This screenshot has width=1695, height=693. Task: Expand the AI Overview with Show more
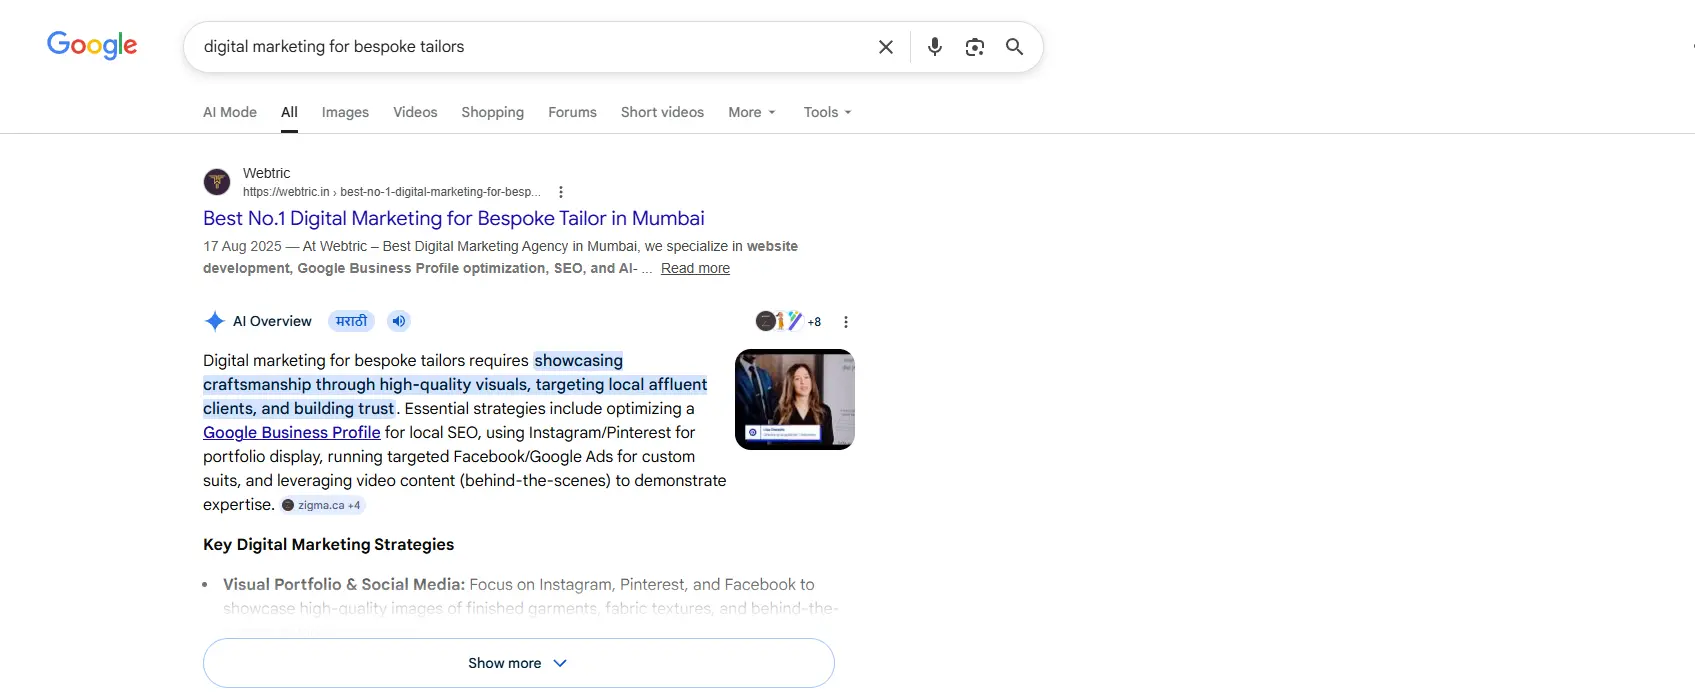click(x=518, y=663)
